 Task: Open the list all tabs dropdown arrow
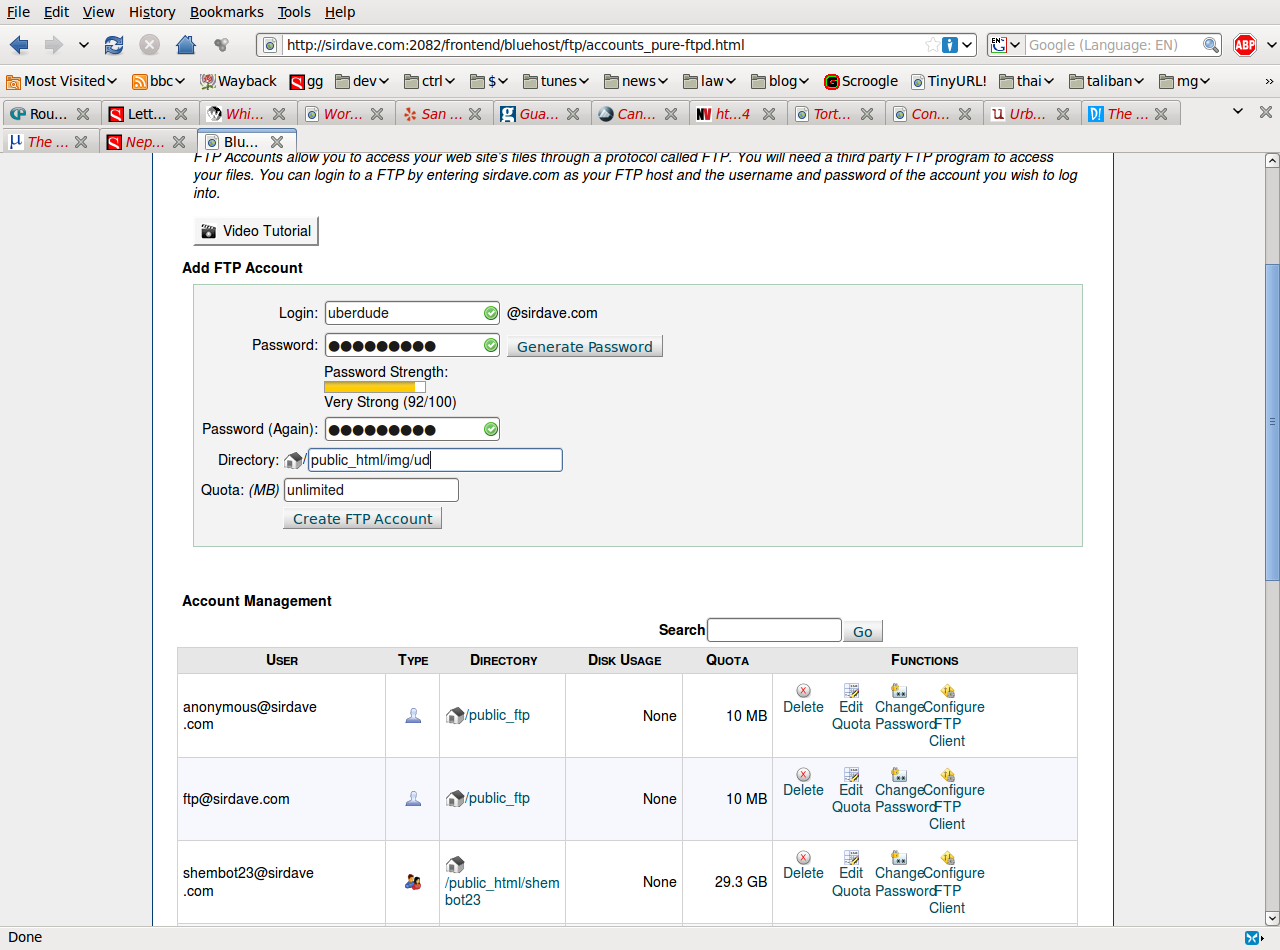coord(1238,111)
